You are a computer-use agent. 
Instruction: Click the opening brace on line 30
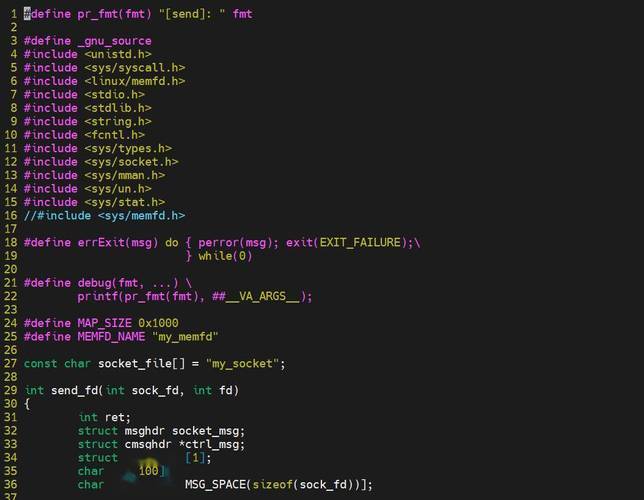coord(27,404)
